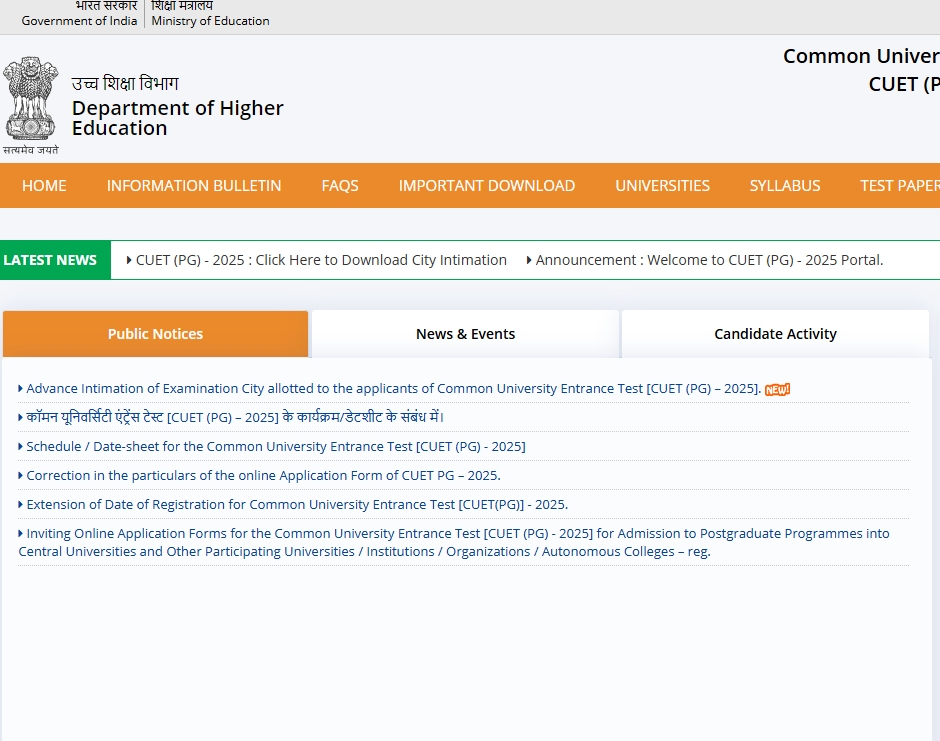Switch to the Candidate Activity tab
This screenshot has height=741, width=940.
775,334
